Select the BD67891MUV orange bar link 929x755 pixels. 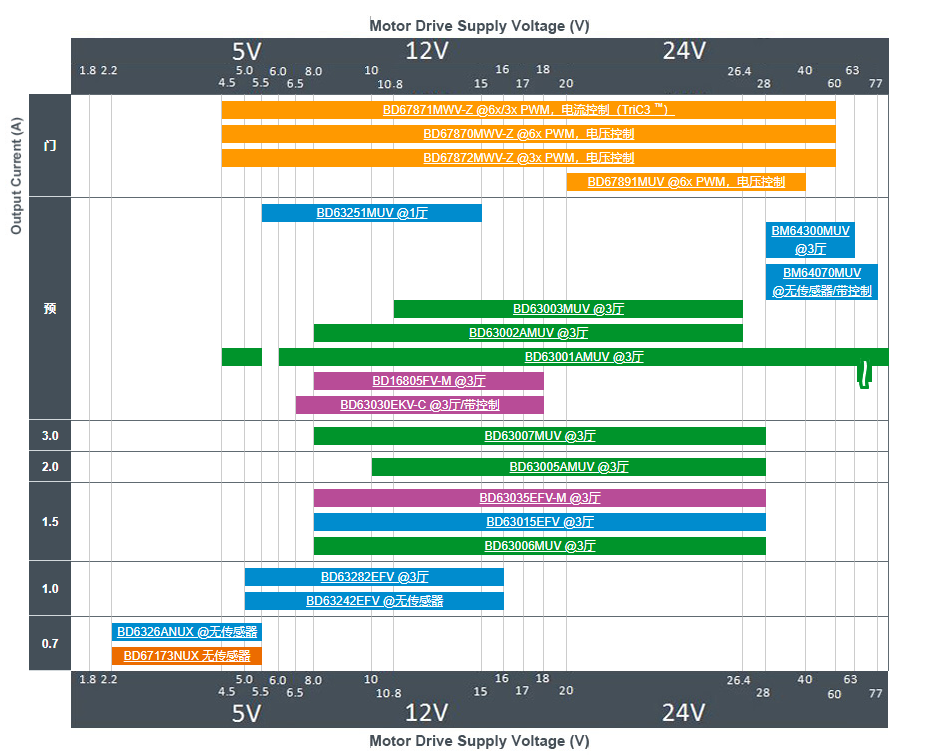click(x=685, y=182)
